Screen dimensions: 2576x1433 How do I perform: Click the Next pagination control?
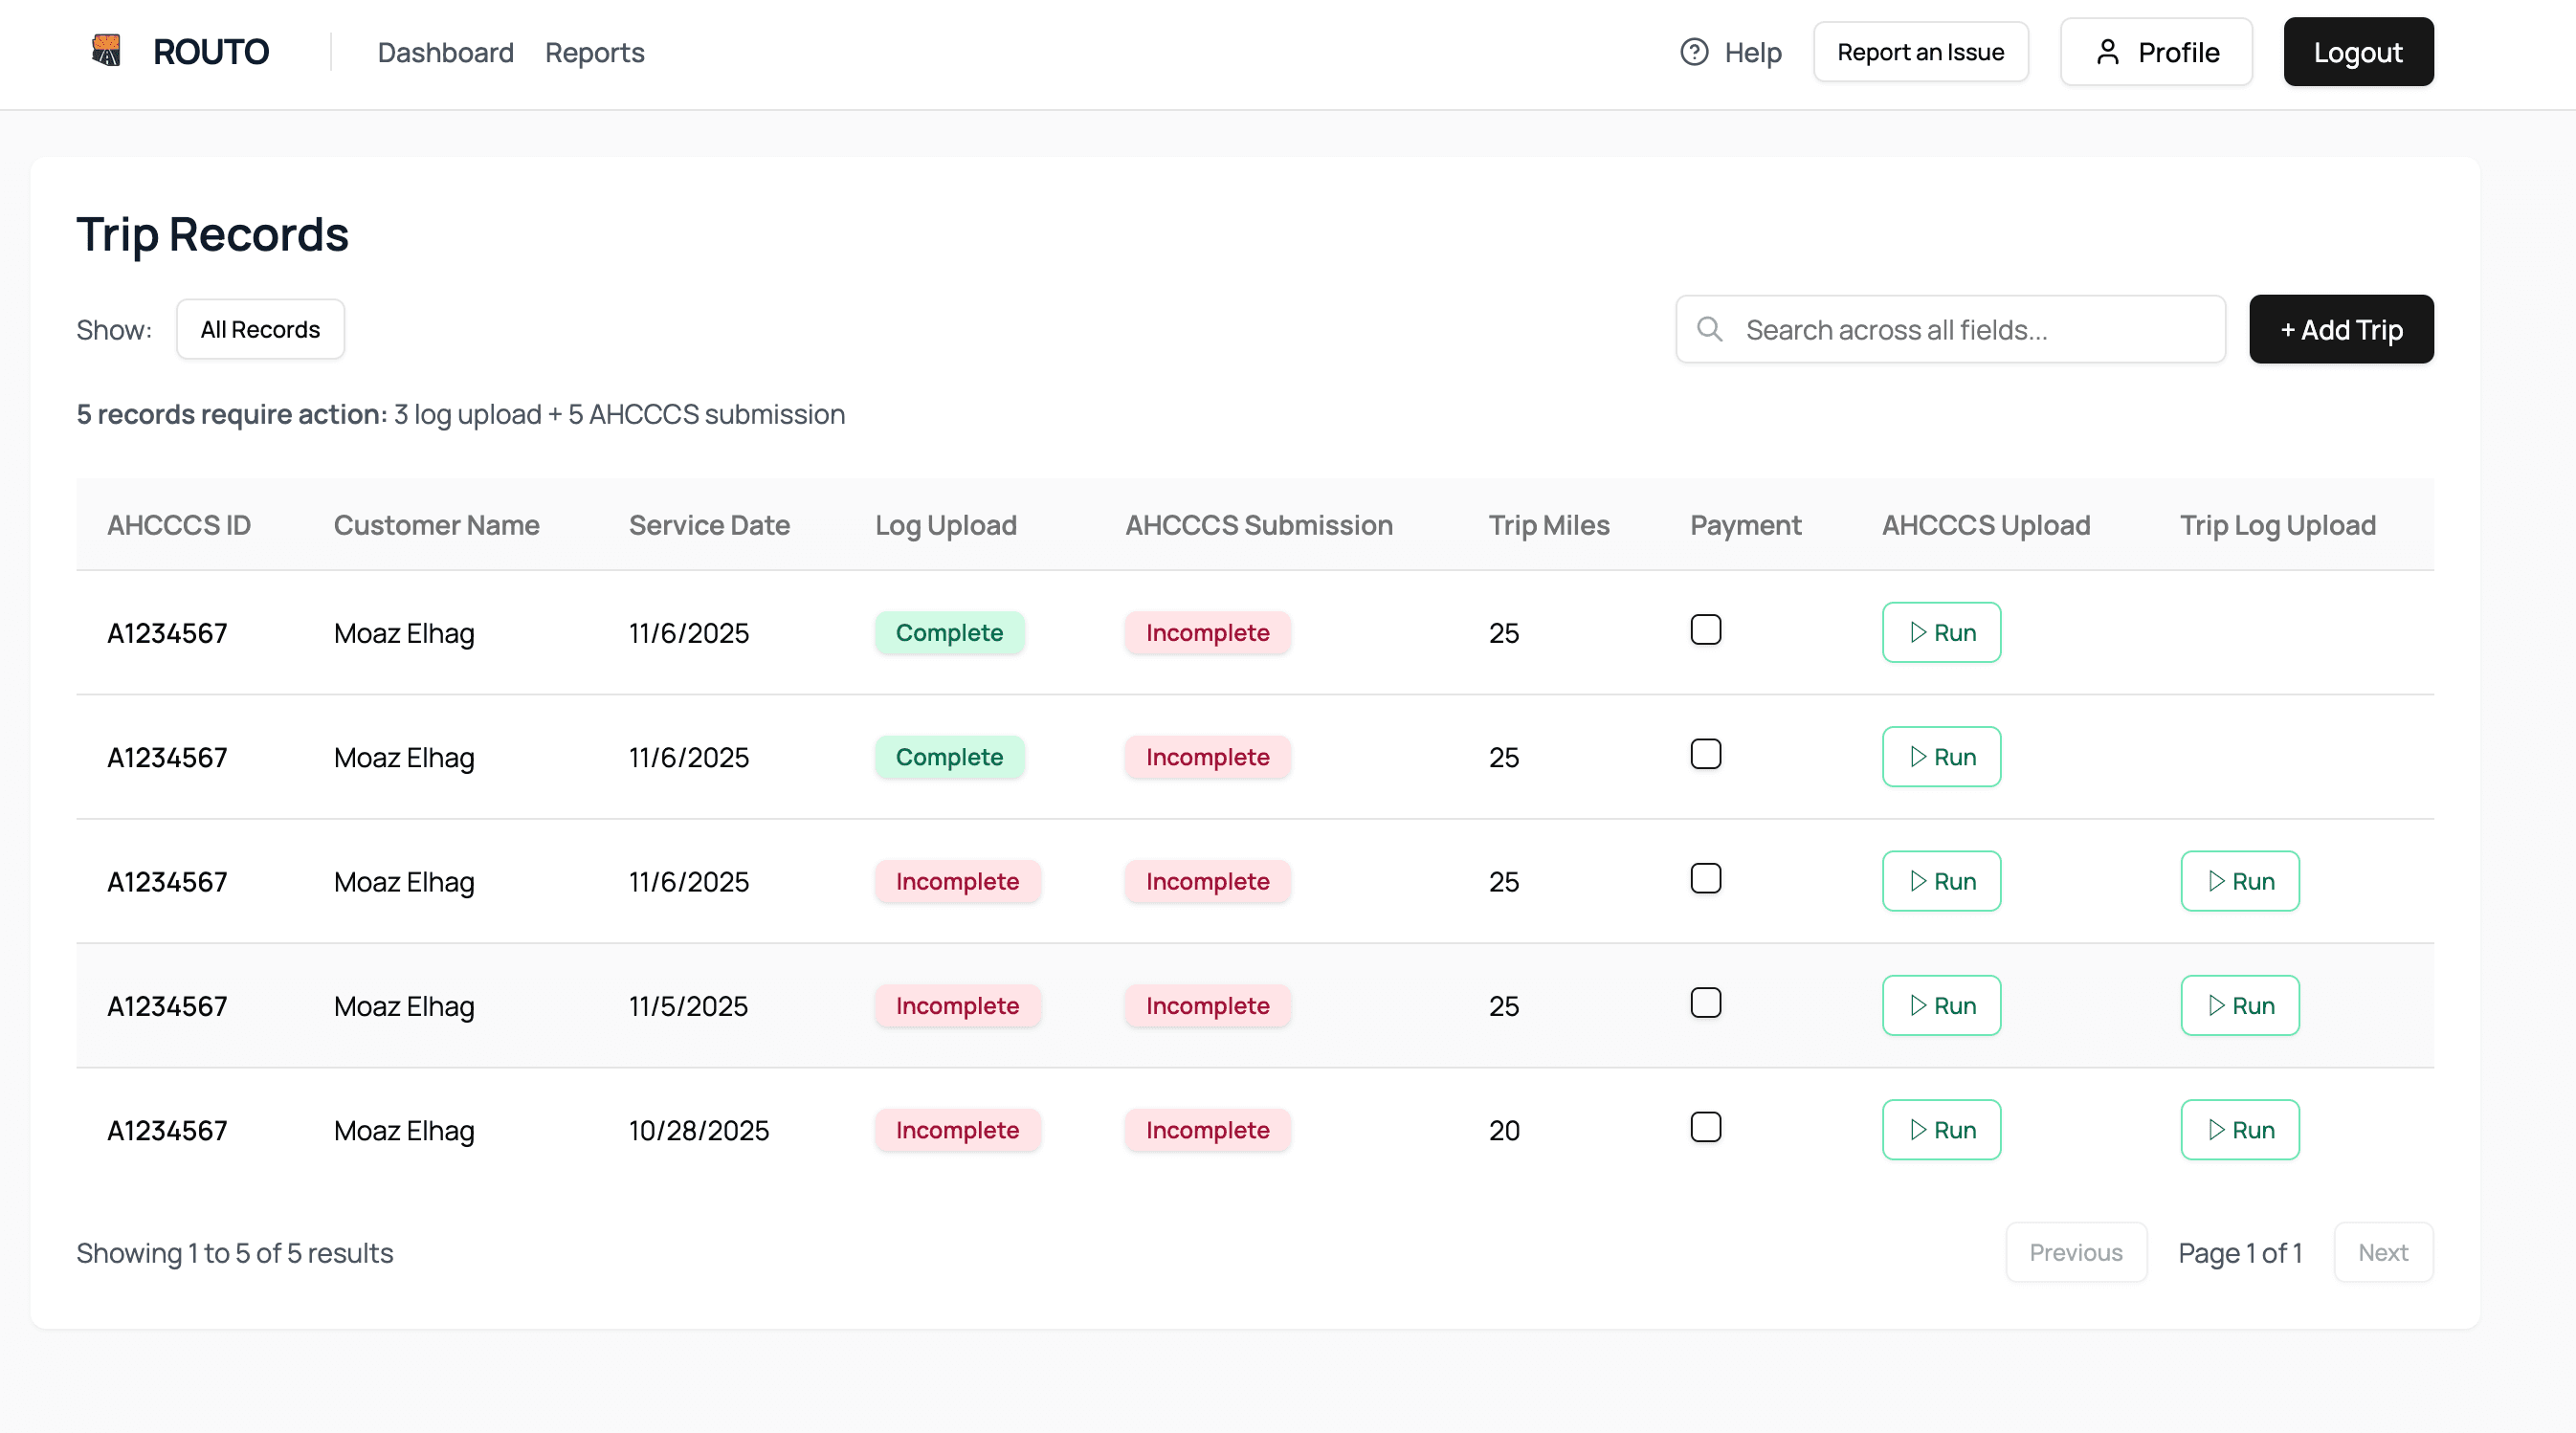2383,1252
